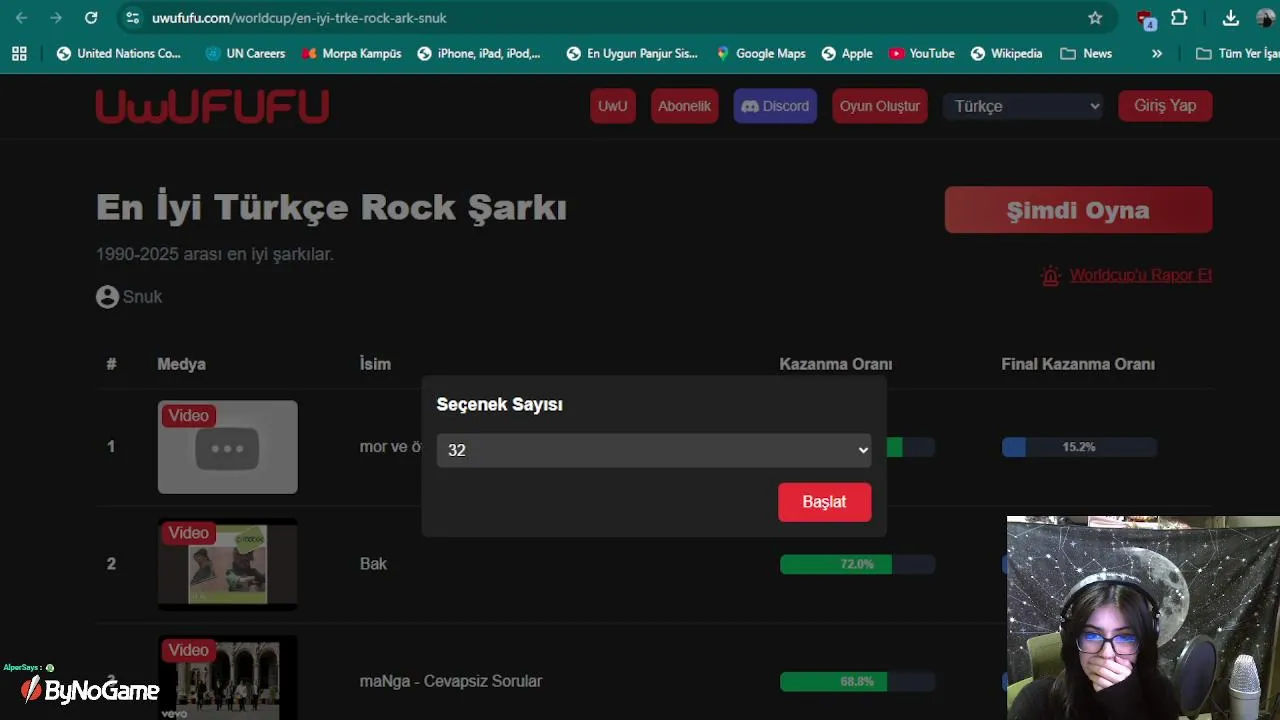The height and width of the screenshot is (720, 1280).
Task: Open site info icon in address bar
Action: [133, 18]
